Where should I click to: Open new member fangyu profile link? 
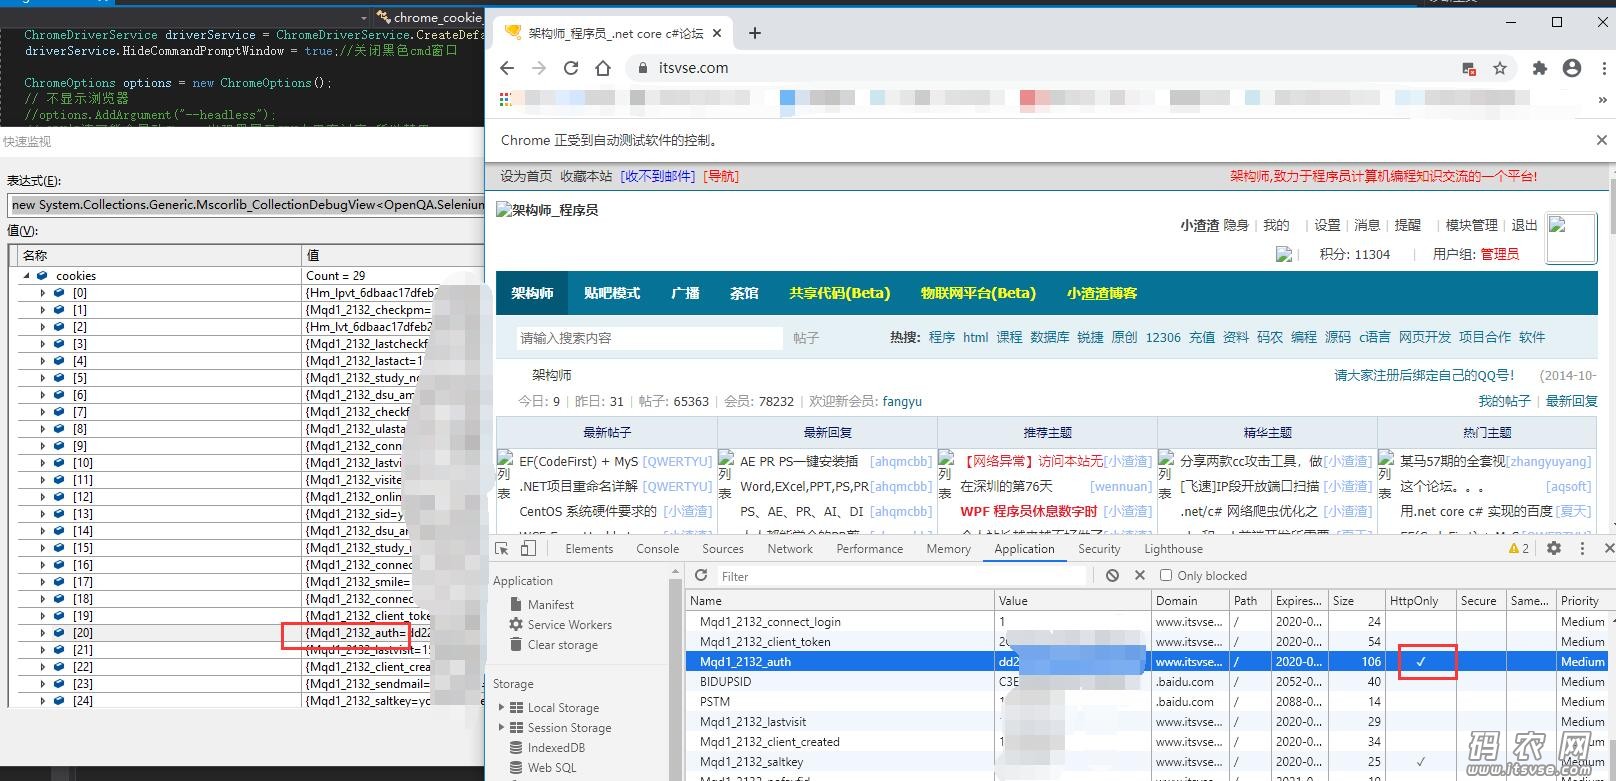tap(902, 401)
